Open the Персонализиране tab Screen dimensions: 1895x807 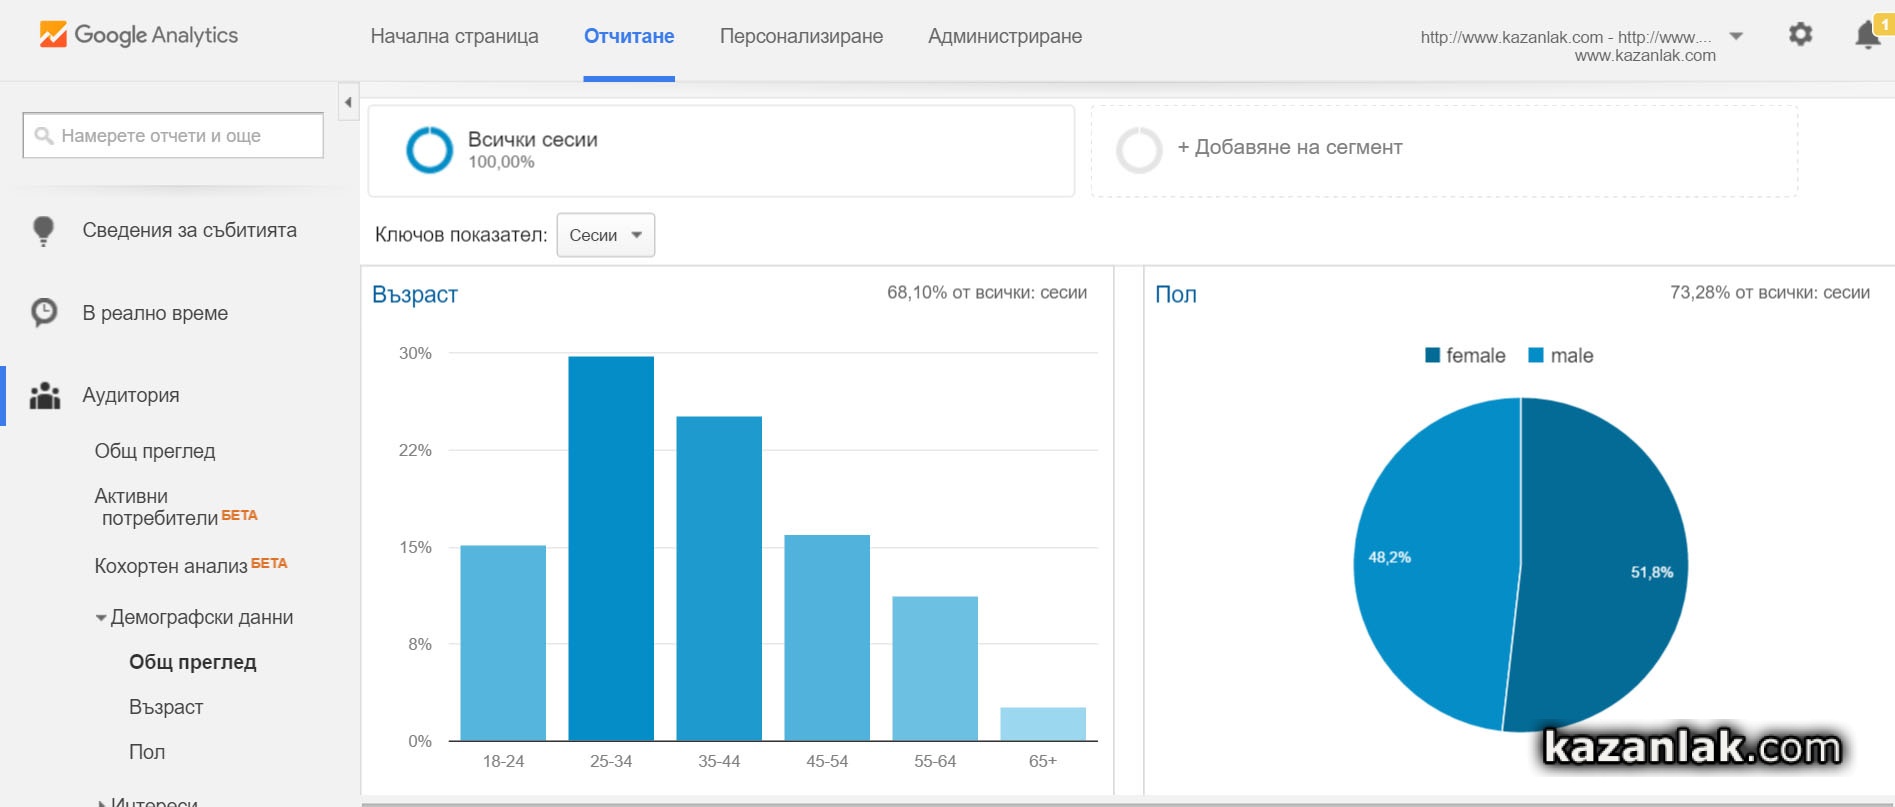tap(801, 37)
